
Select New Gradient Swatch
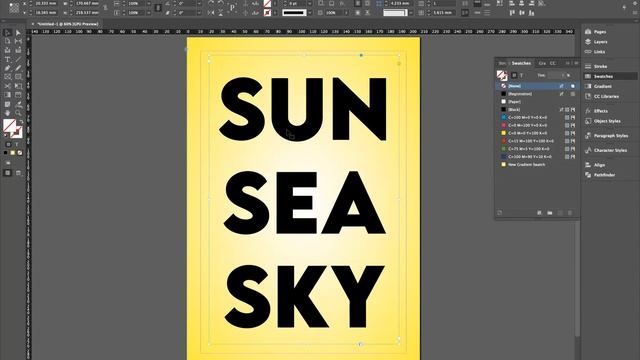click(537, 164)
